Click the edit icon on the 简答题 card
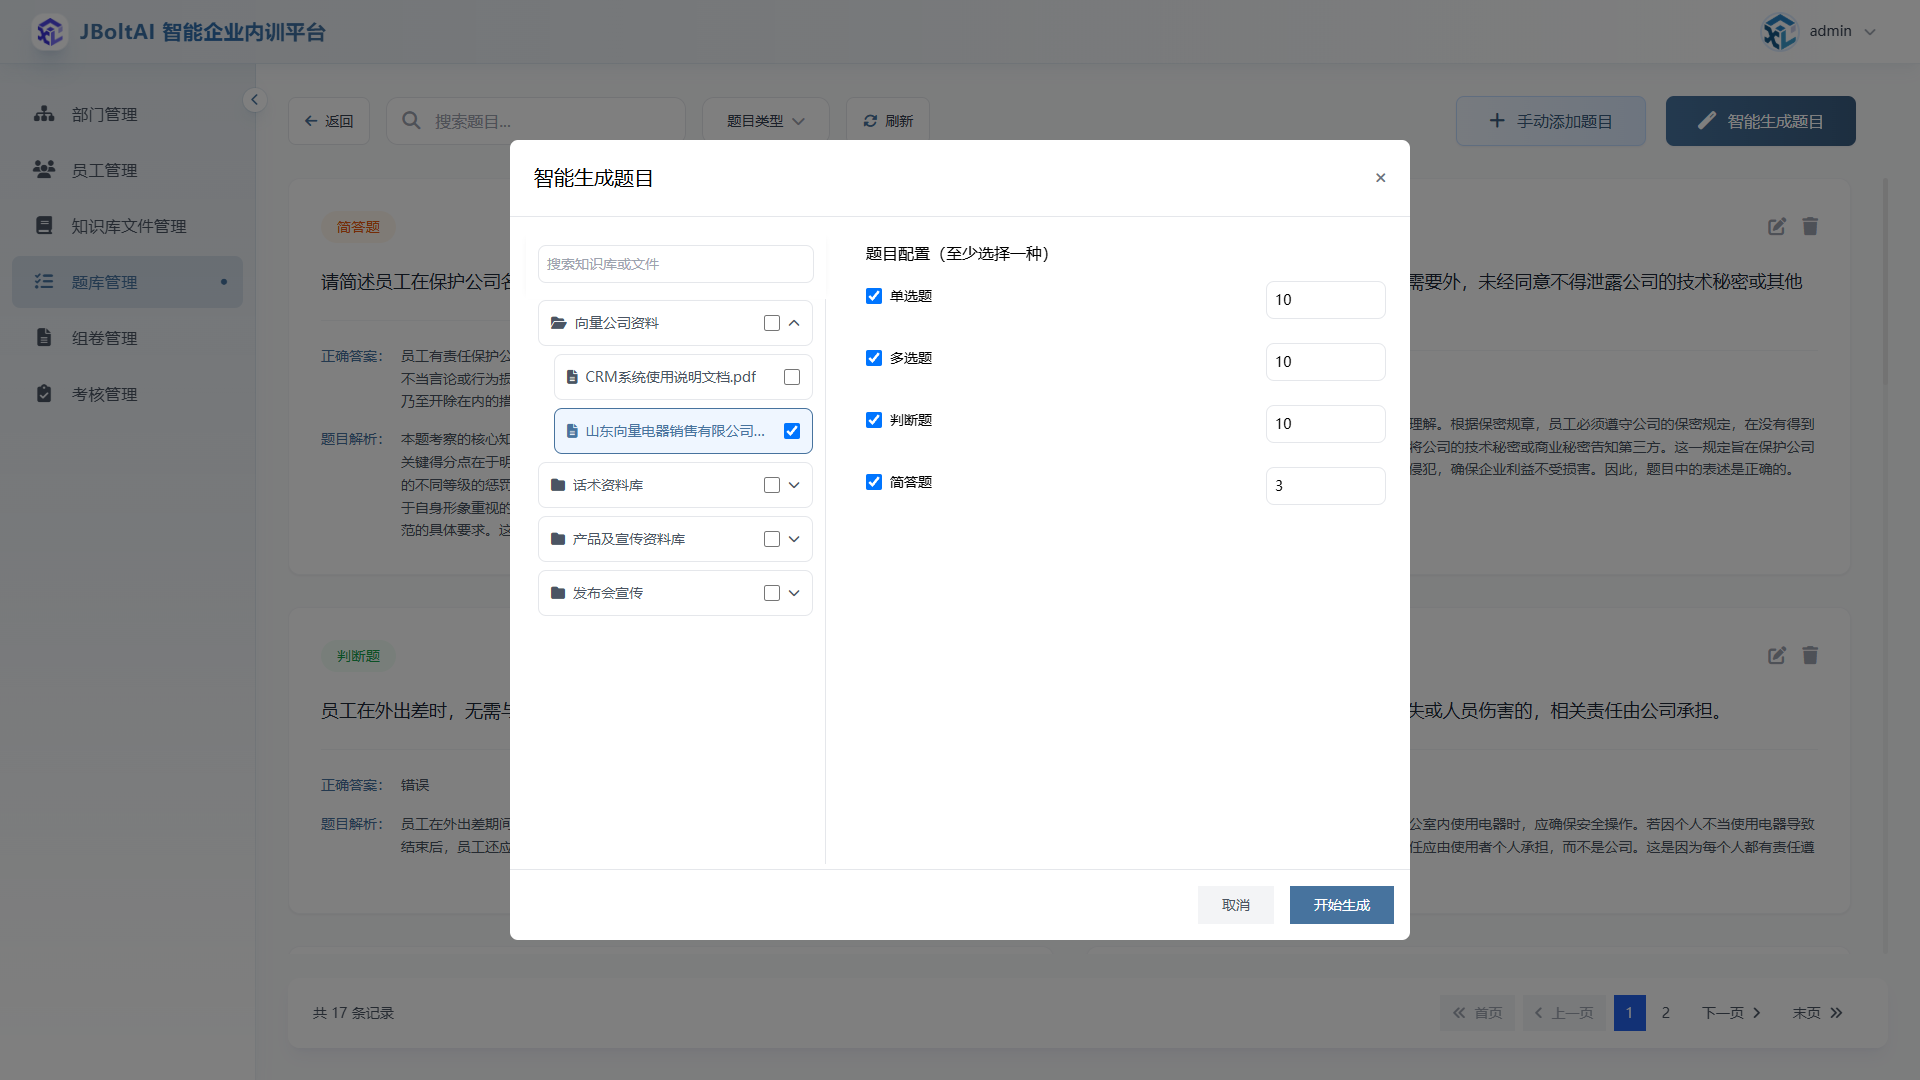This screenshot has width=1920, height=1080. [1776, 227]
